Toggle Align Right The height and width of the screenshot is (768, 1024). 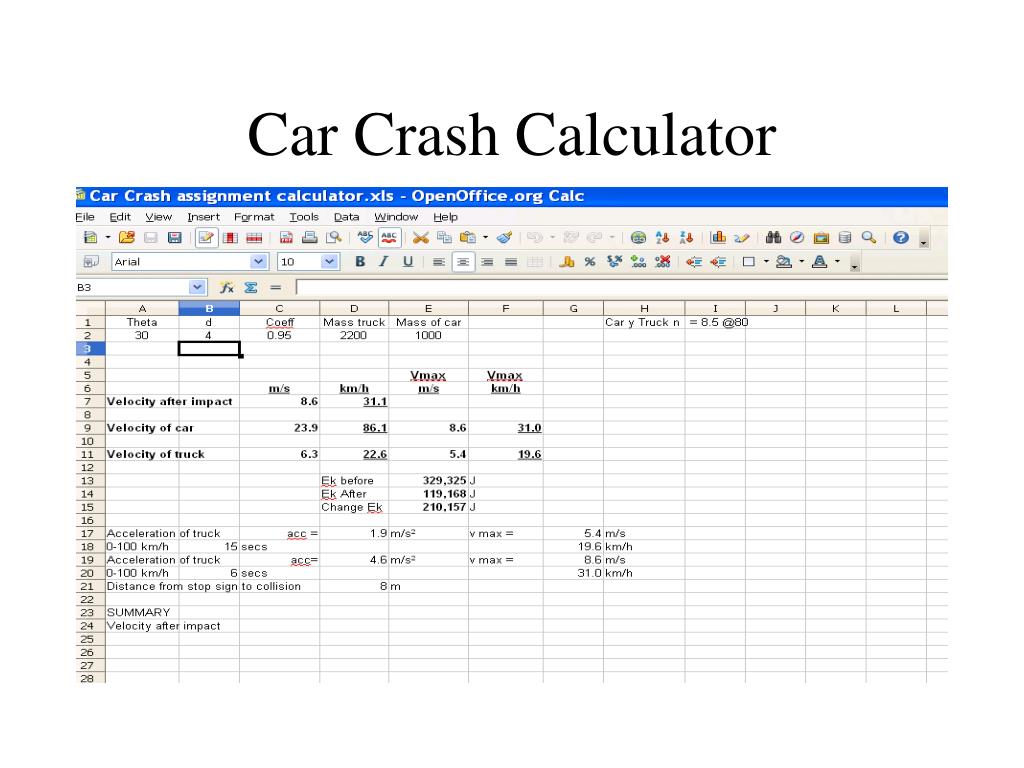(x=487, y=262)
